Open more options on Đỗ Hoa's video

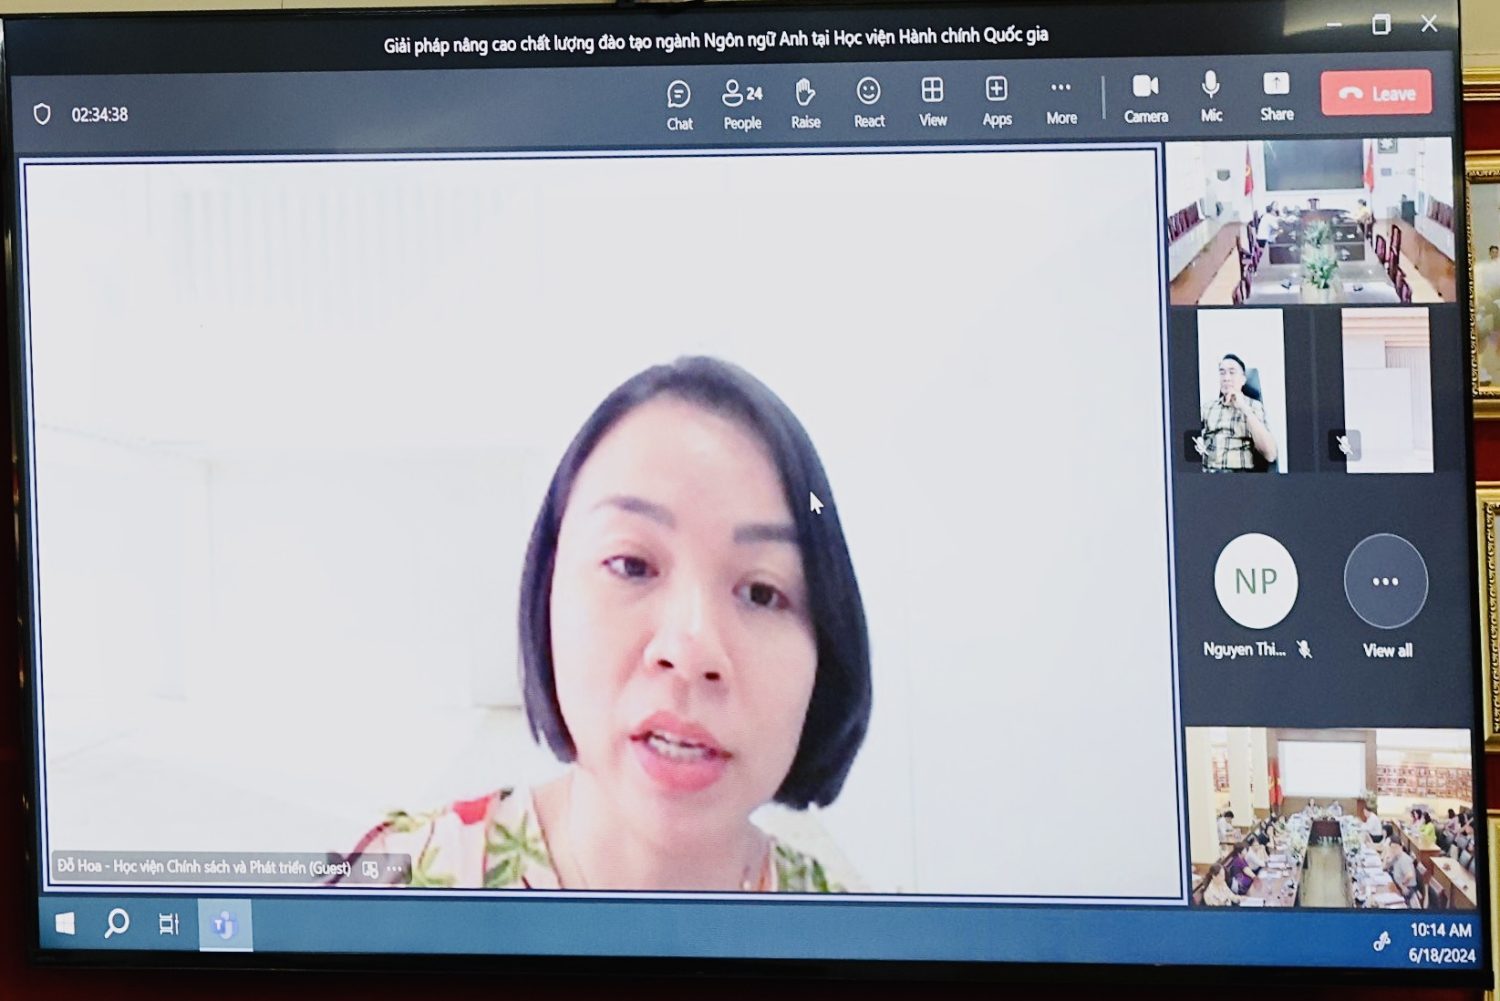[x=395, y=869]
